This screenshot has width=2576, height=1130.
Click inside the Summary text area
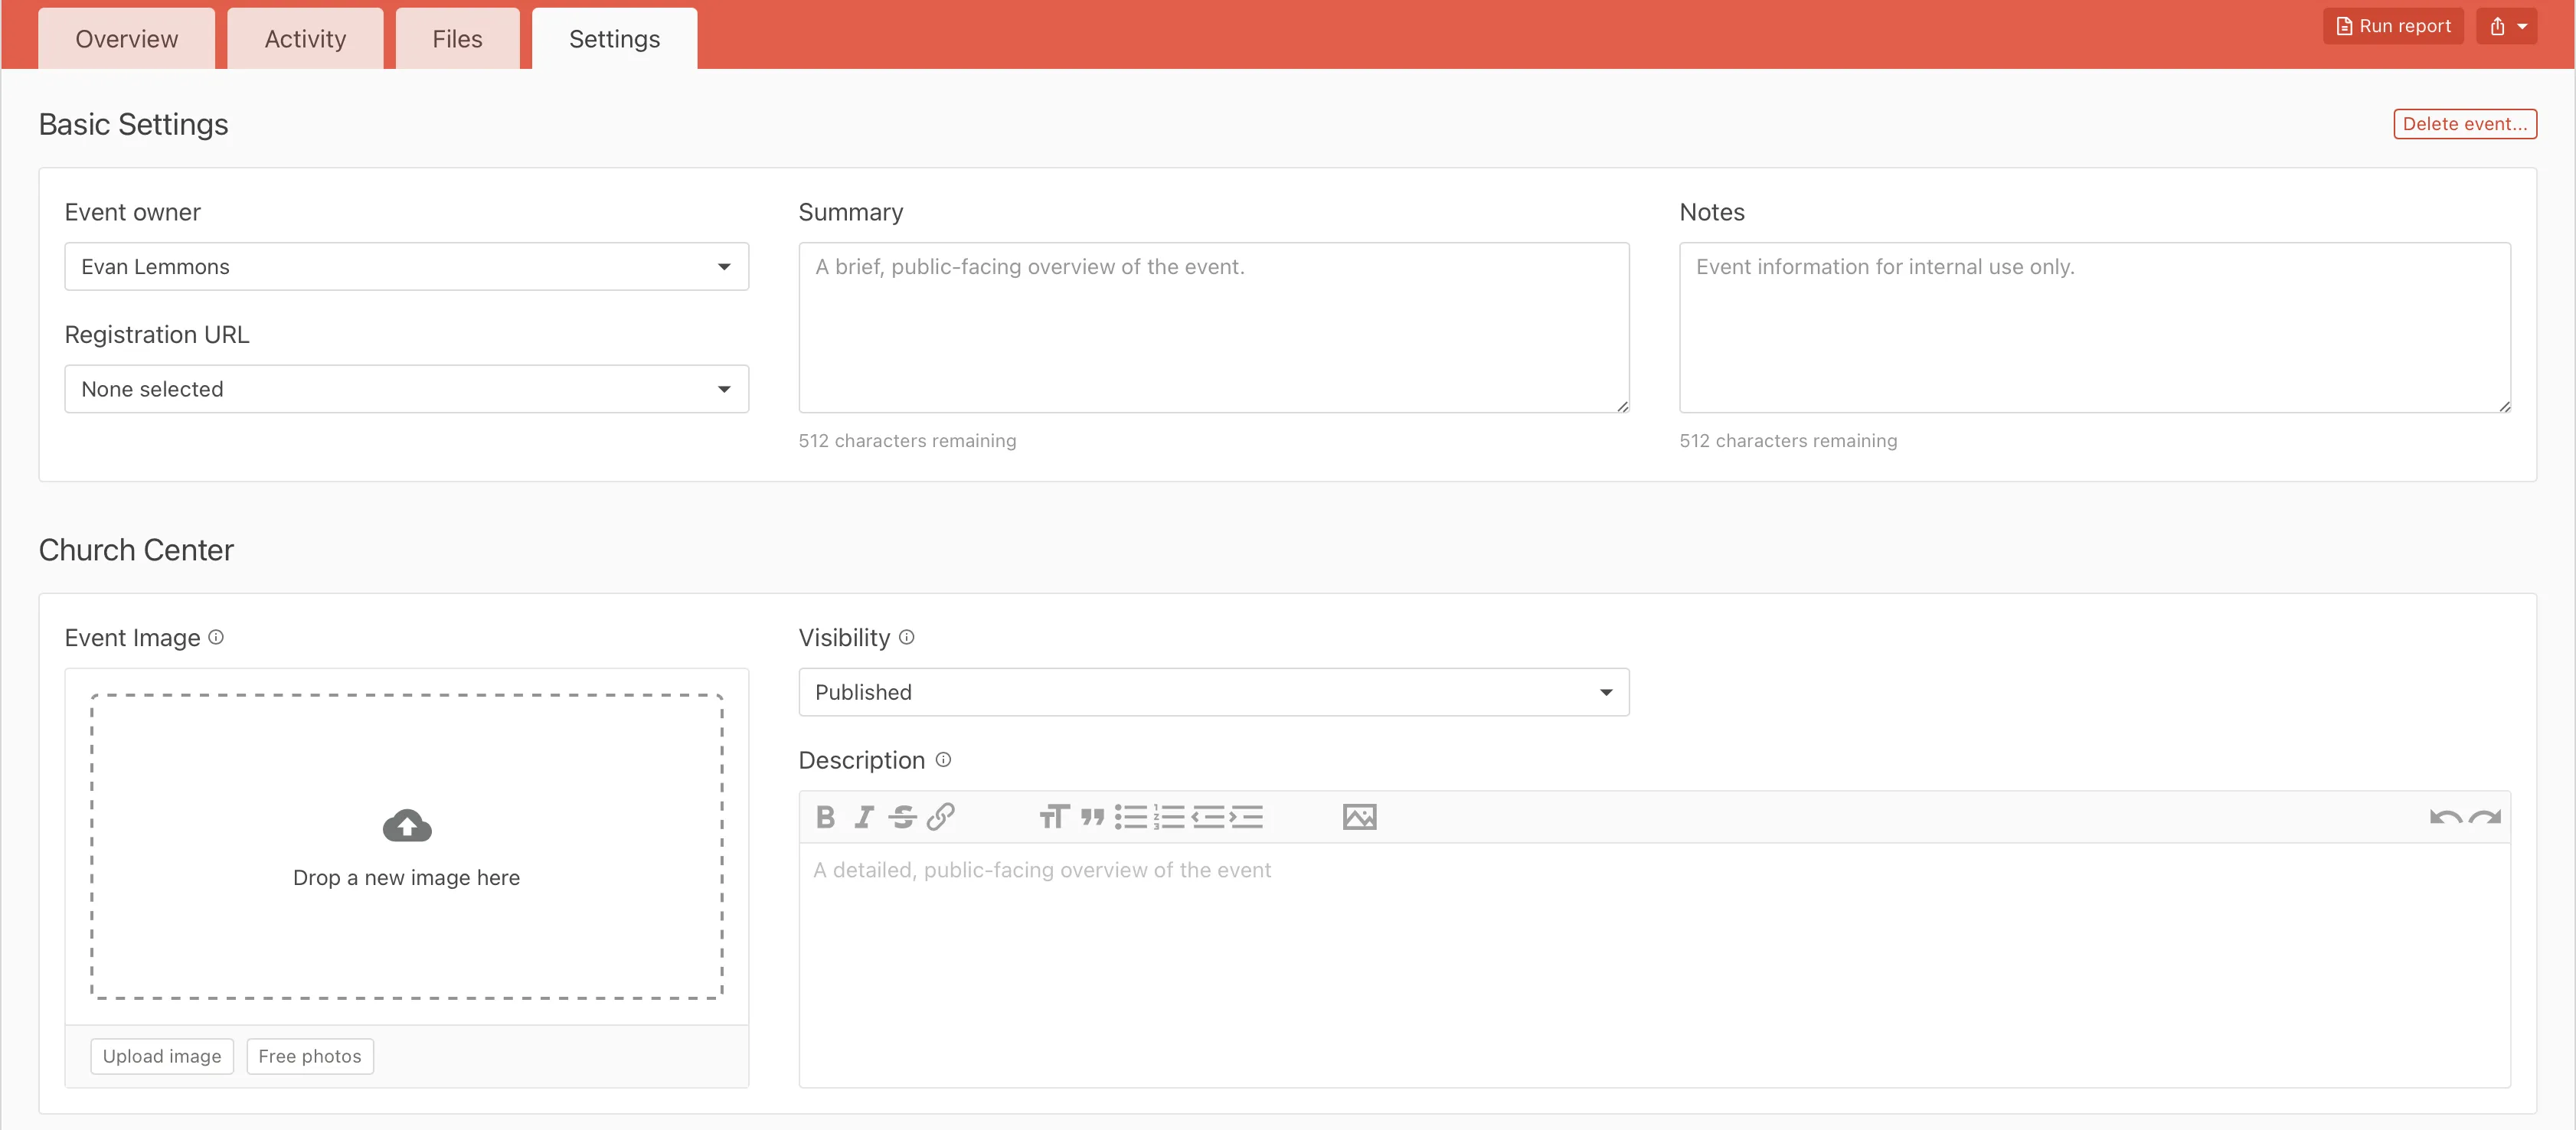tap(1213, 328)
